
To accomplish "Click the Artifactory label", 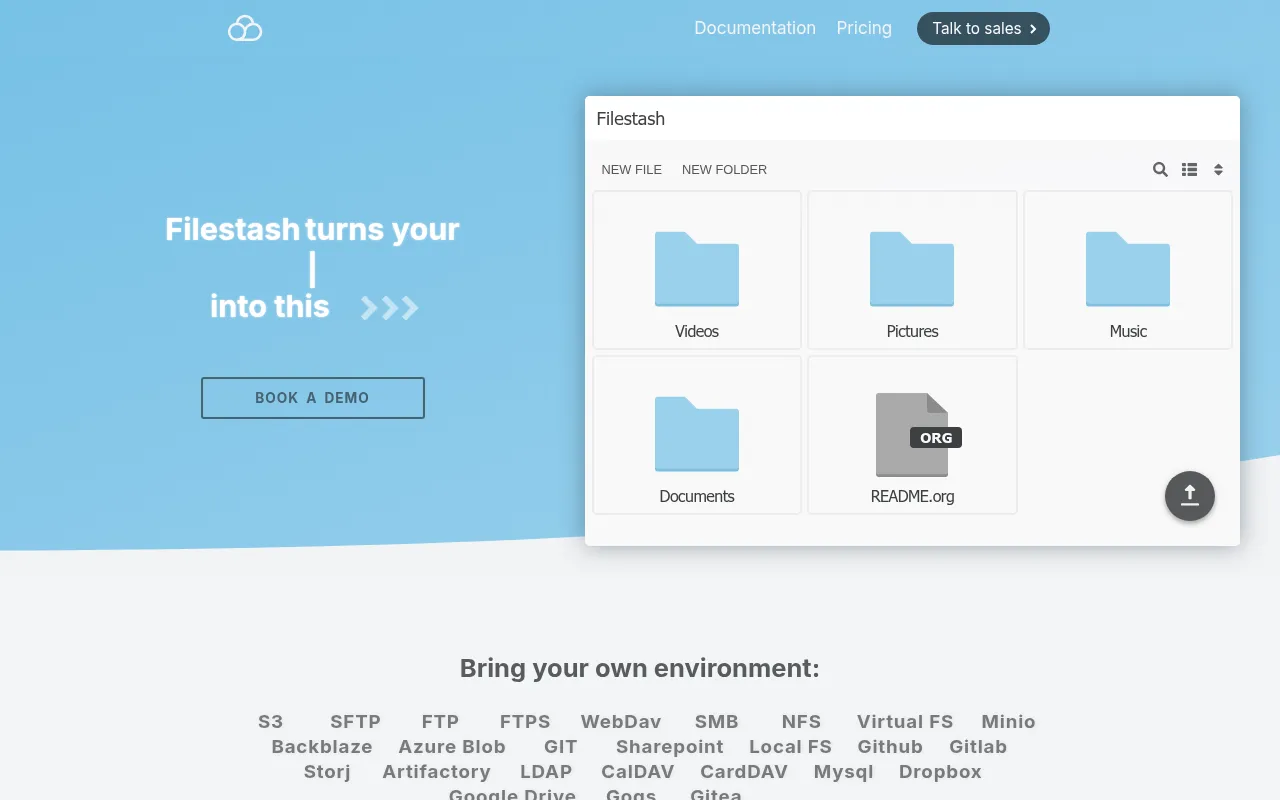I will pyautogui.click(x=436, y=772).
